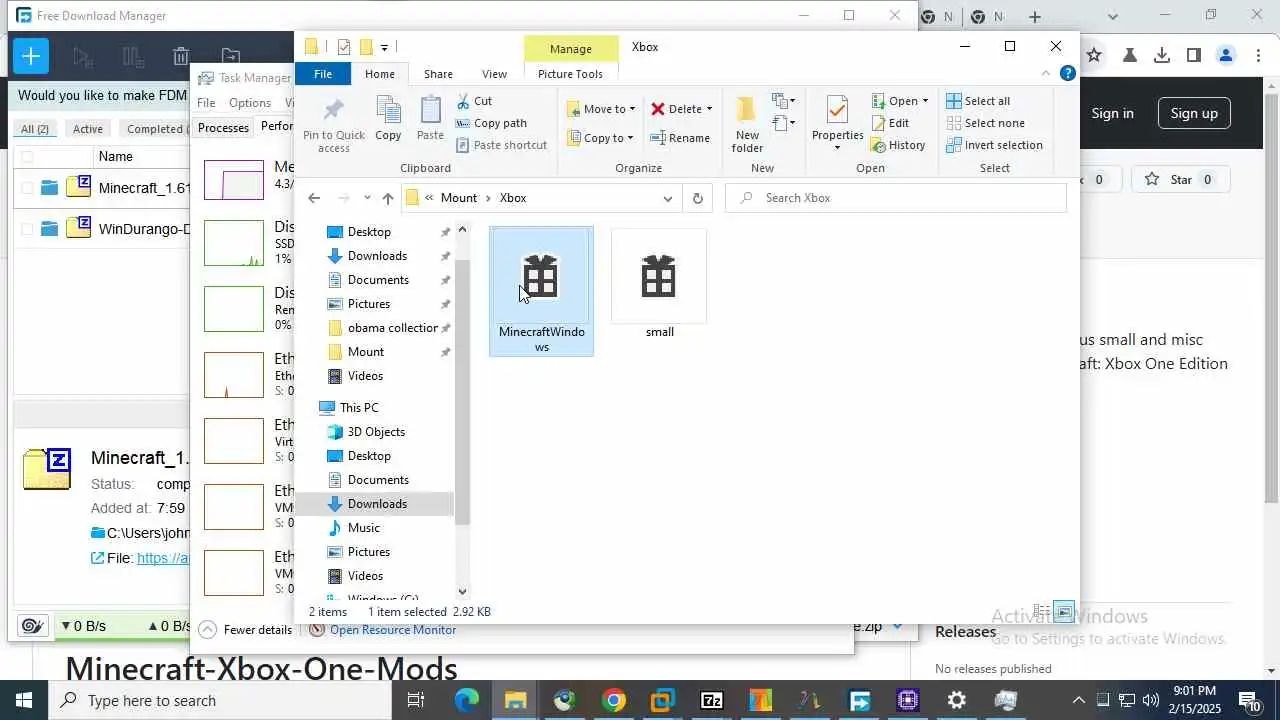Click Copy path in Clipboard group
The image size is (1280, 720).
click(491, 123)
